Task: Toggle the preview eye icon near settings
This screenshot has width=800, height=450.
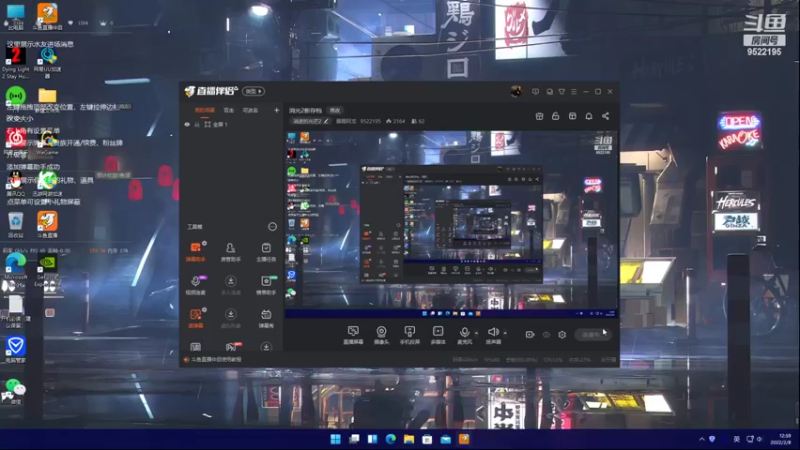Action: [546, 335]
